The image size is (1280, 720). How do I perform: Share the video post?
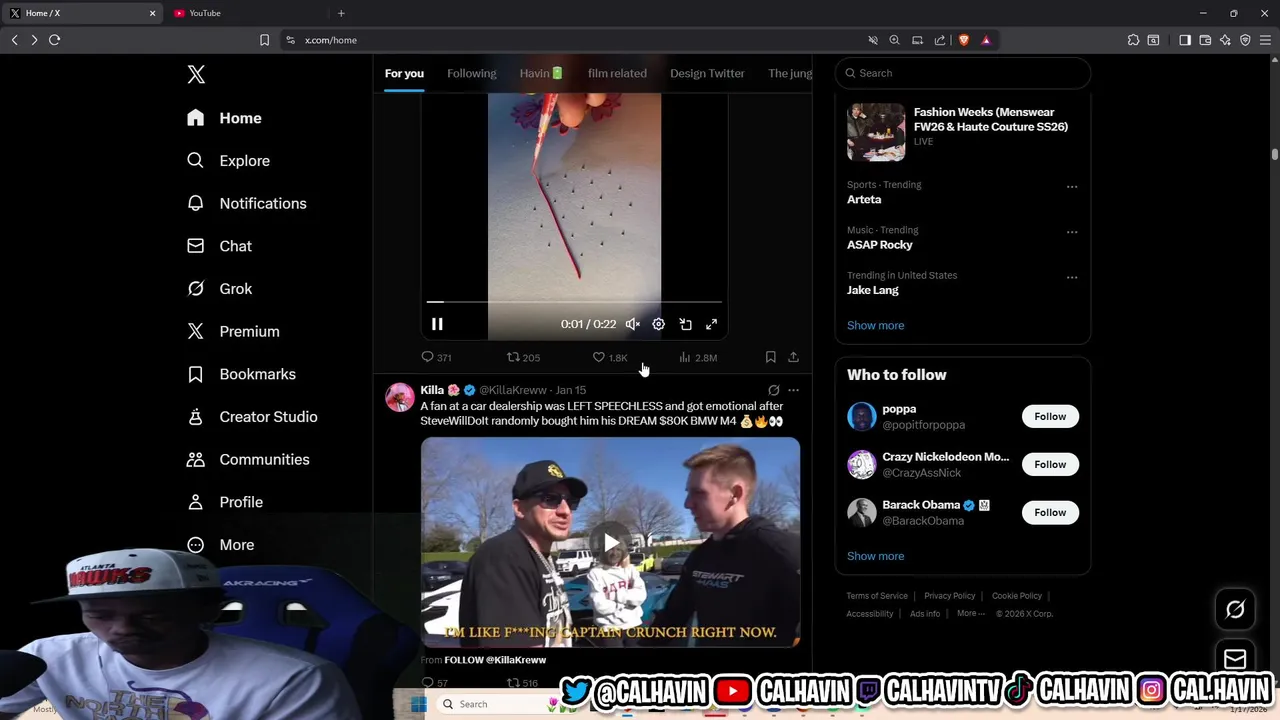point(793,357)
